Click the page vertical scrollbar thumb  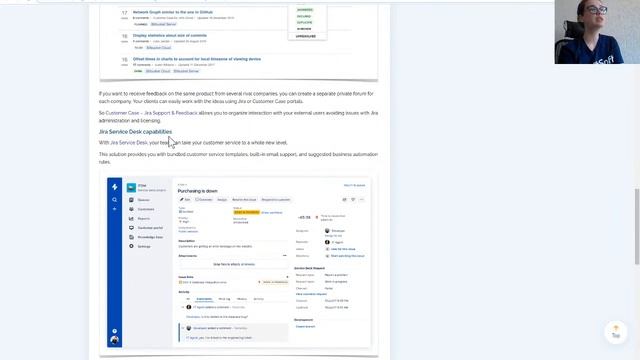click(637, 227)
